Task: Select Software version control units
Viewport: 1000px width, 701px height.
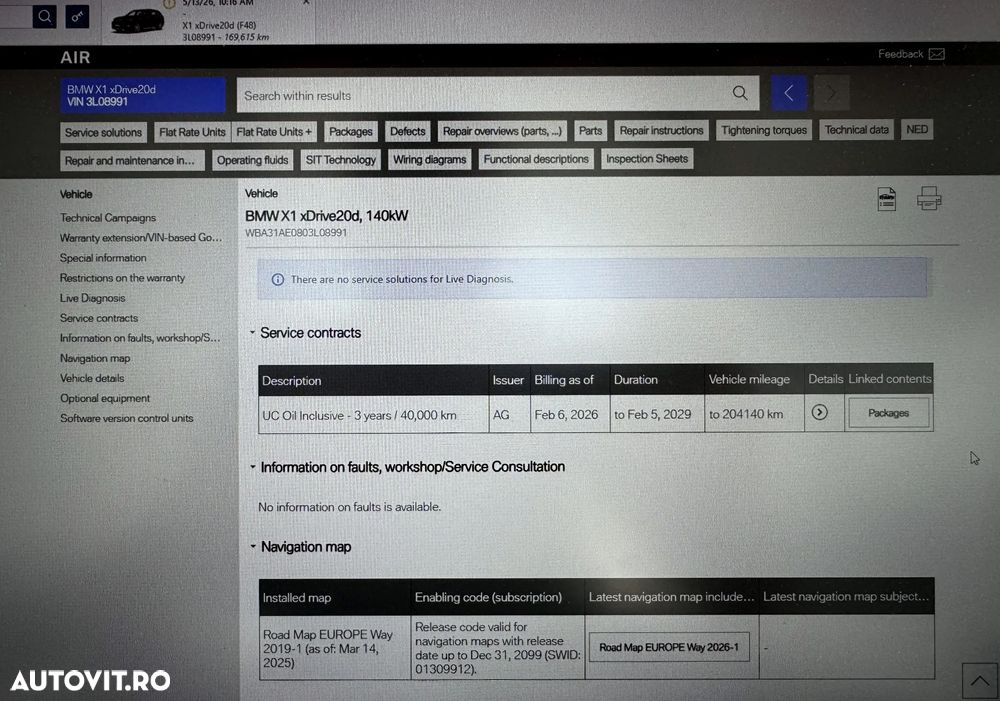Action: click(126, 418)
